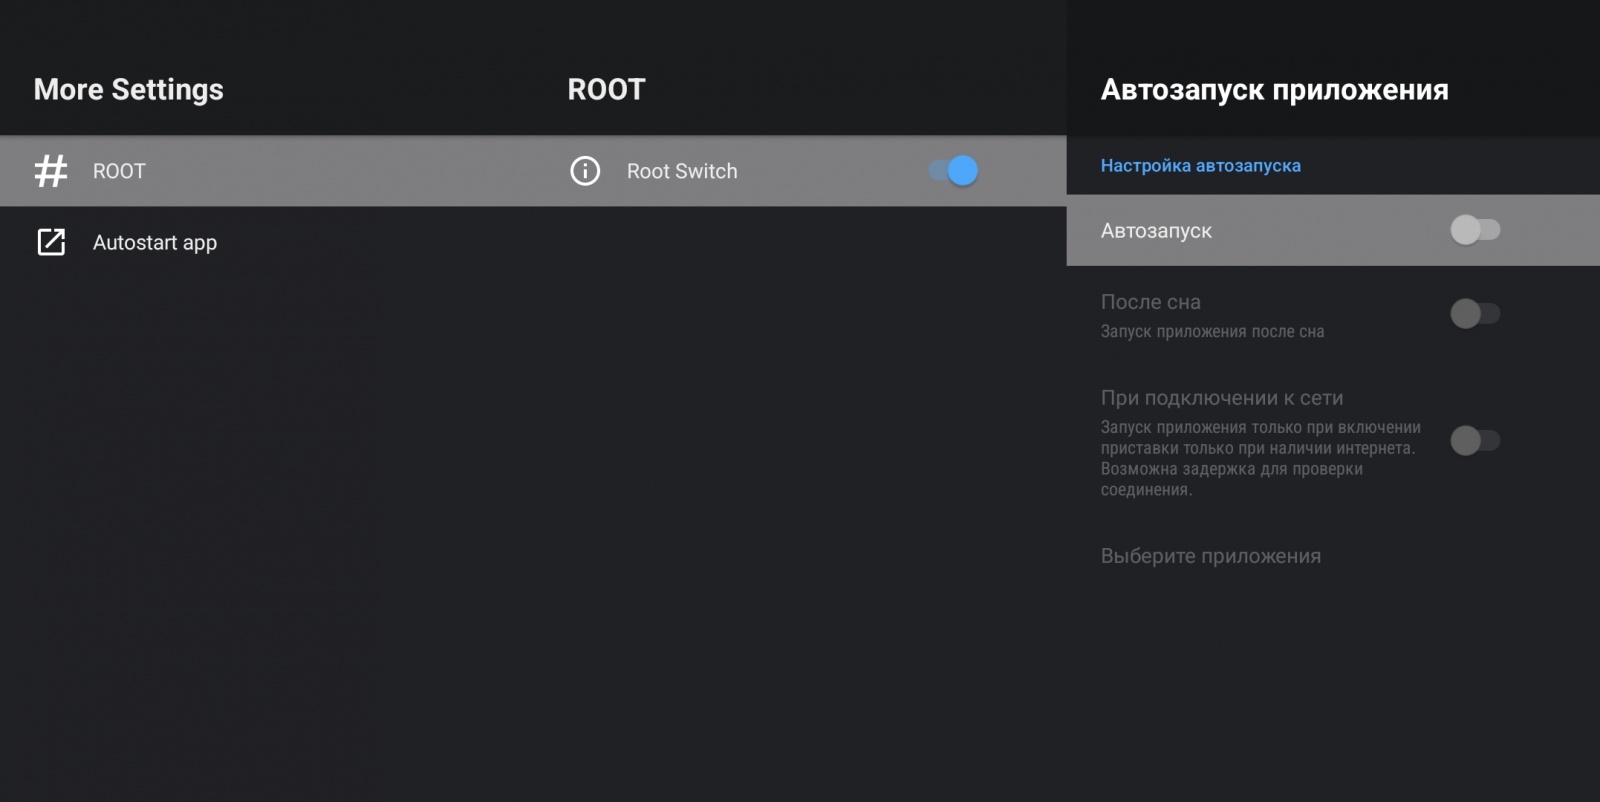The image size is (1600, 802).
Task: Click the ROOT panel heading
Action: 606,90
